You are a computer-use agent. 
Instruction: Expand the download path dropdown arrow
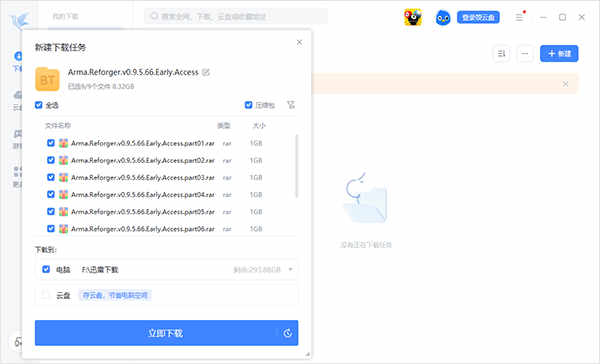pyautogui.click(x=290, y=269)
